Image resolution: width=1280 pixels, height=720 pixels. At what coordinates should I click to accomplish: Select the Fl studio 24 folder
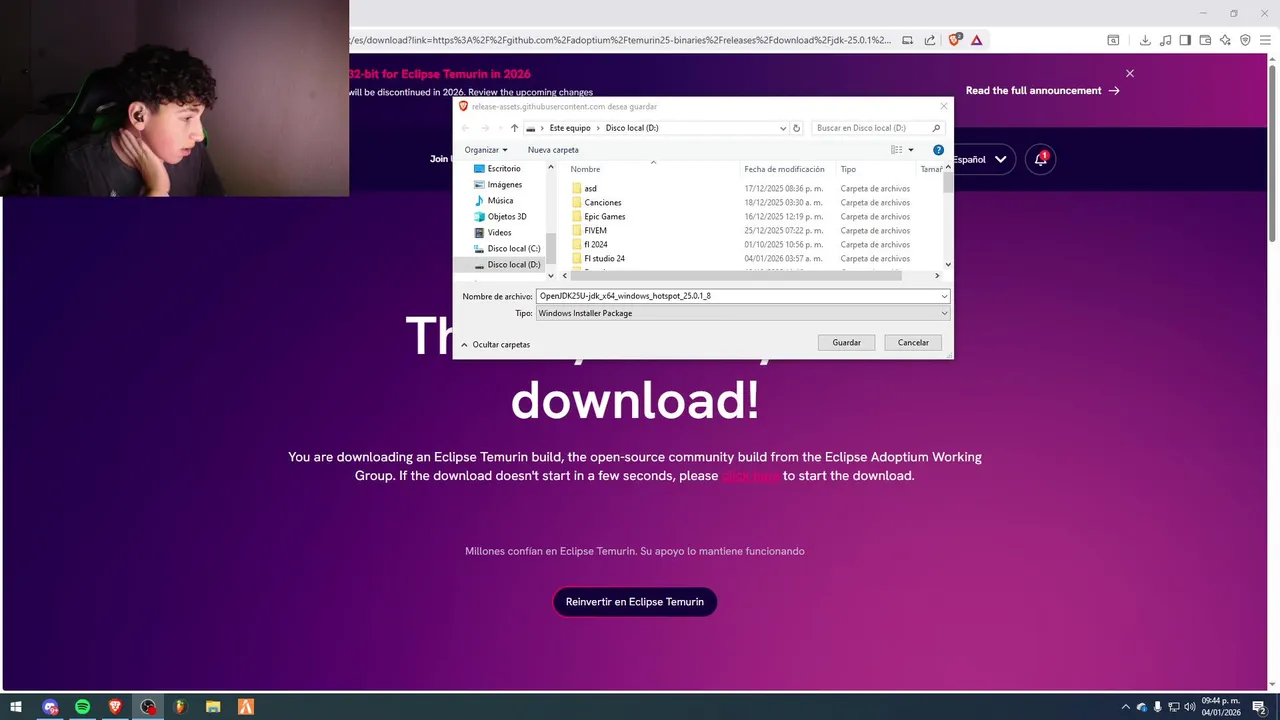click(604, 259)
